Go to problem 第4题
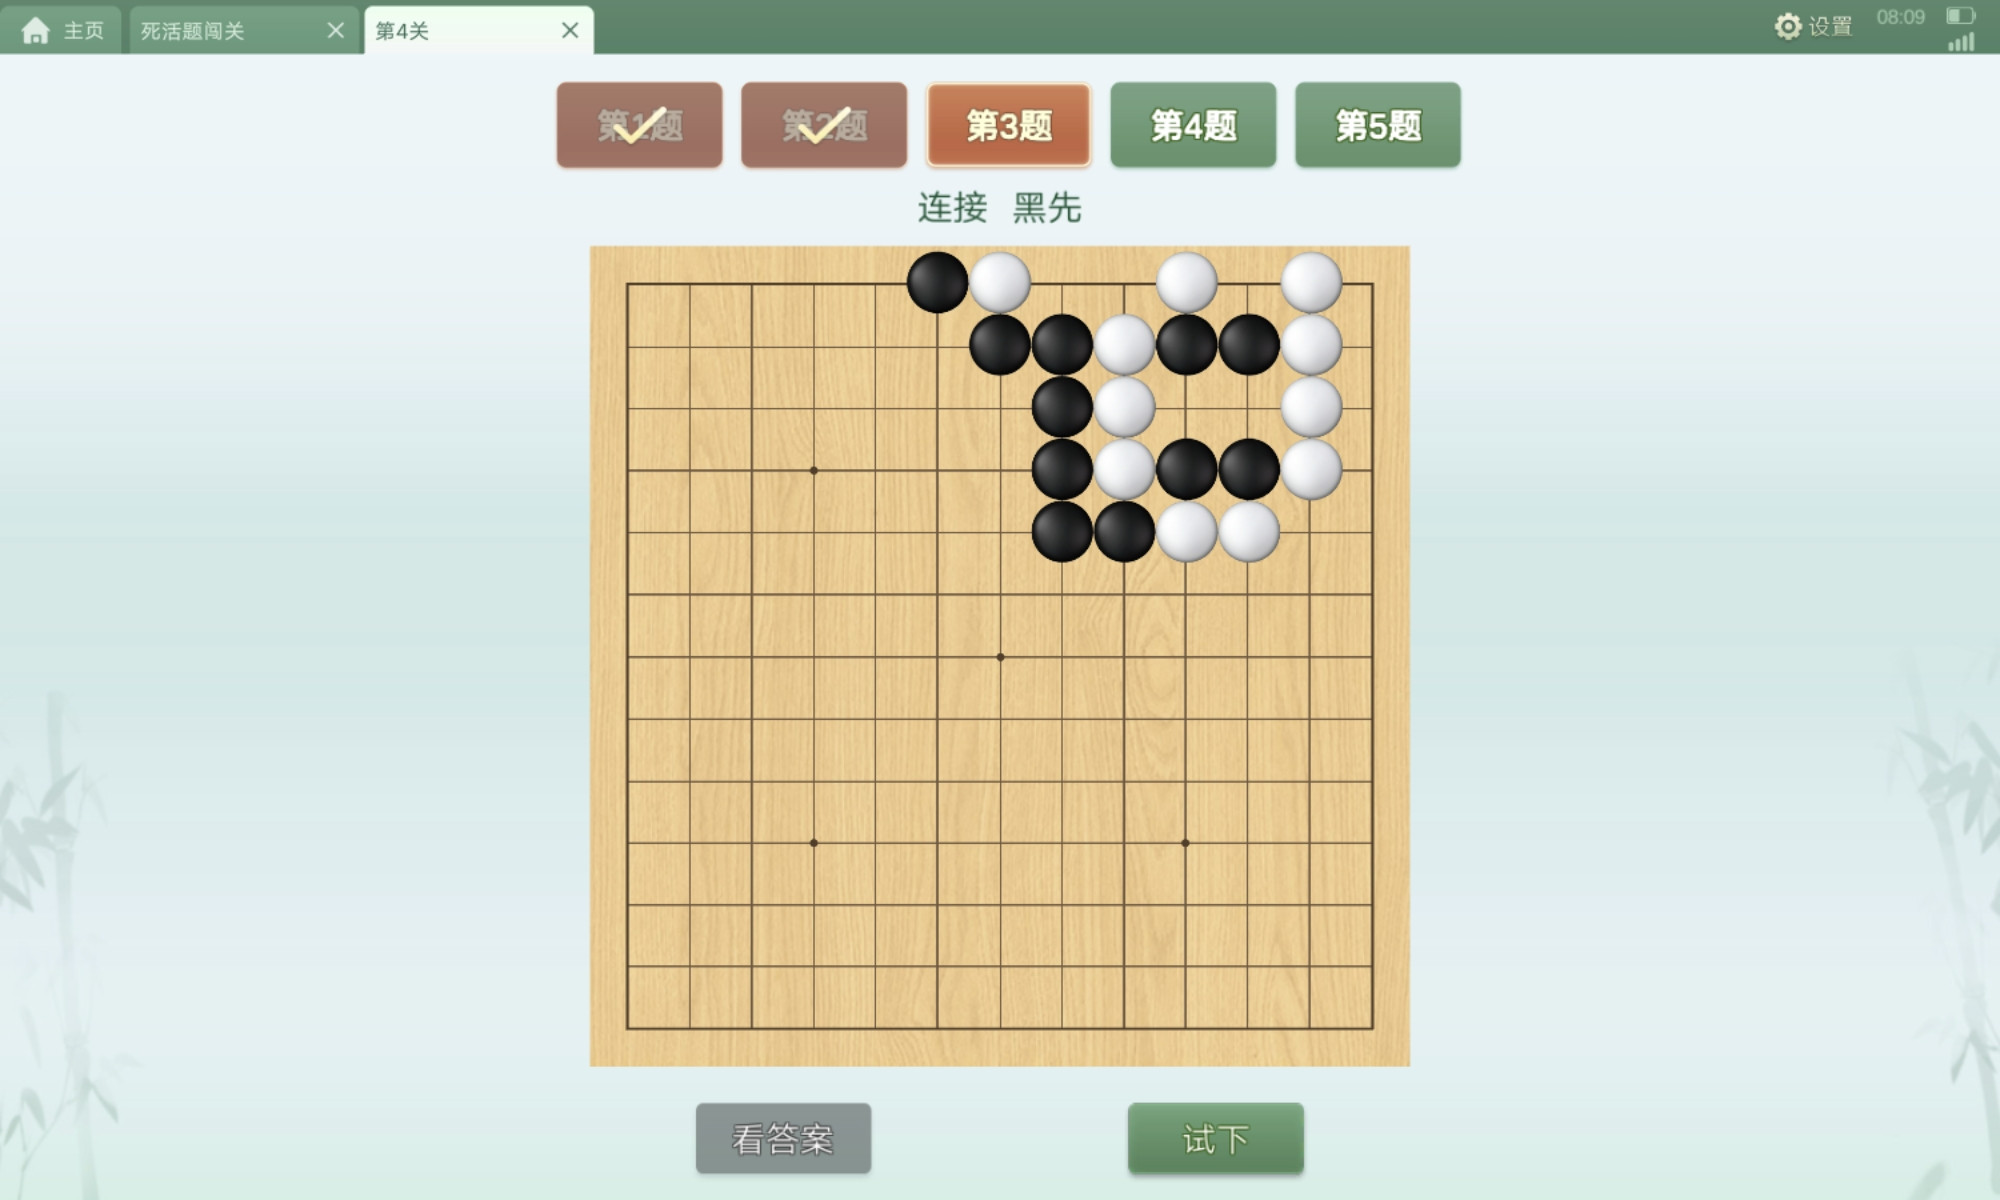 (x=1193, y=125)
